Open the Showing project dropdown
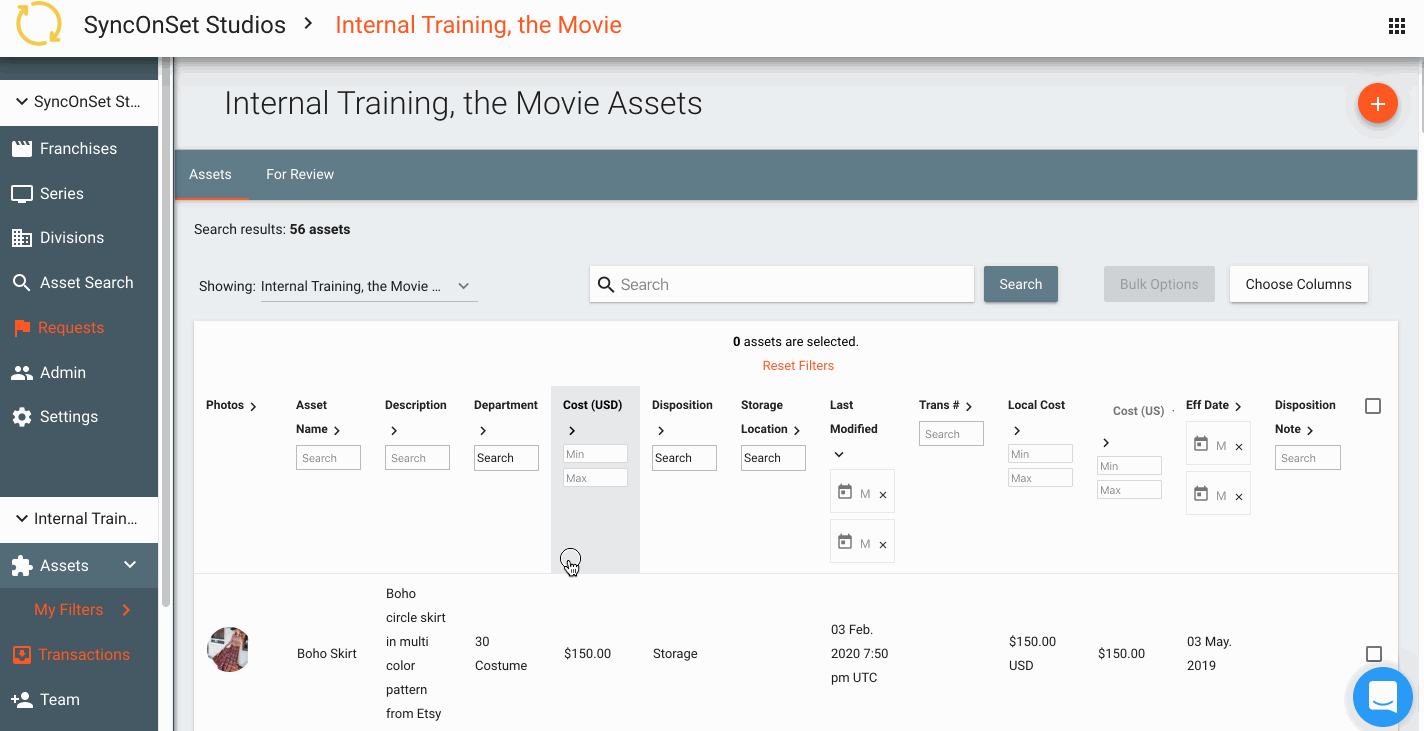The height and width of the screenshot is (731, 1424). click(369, 286)
